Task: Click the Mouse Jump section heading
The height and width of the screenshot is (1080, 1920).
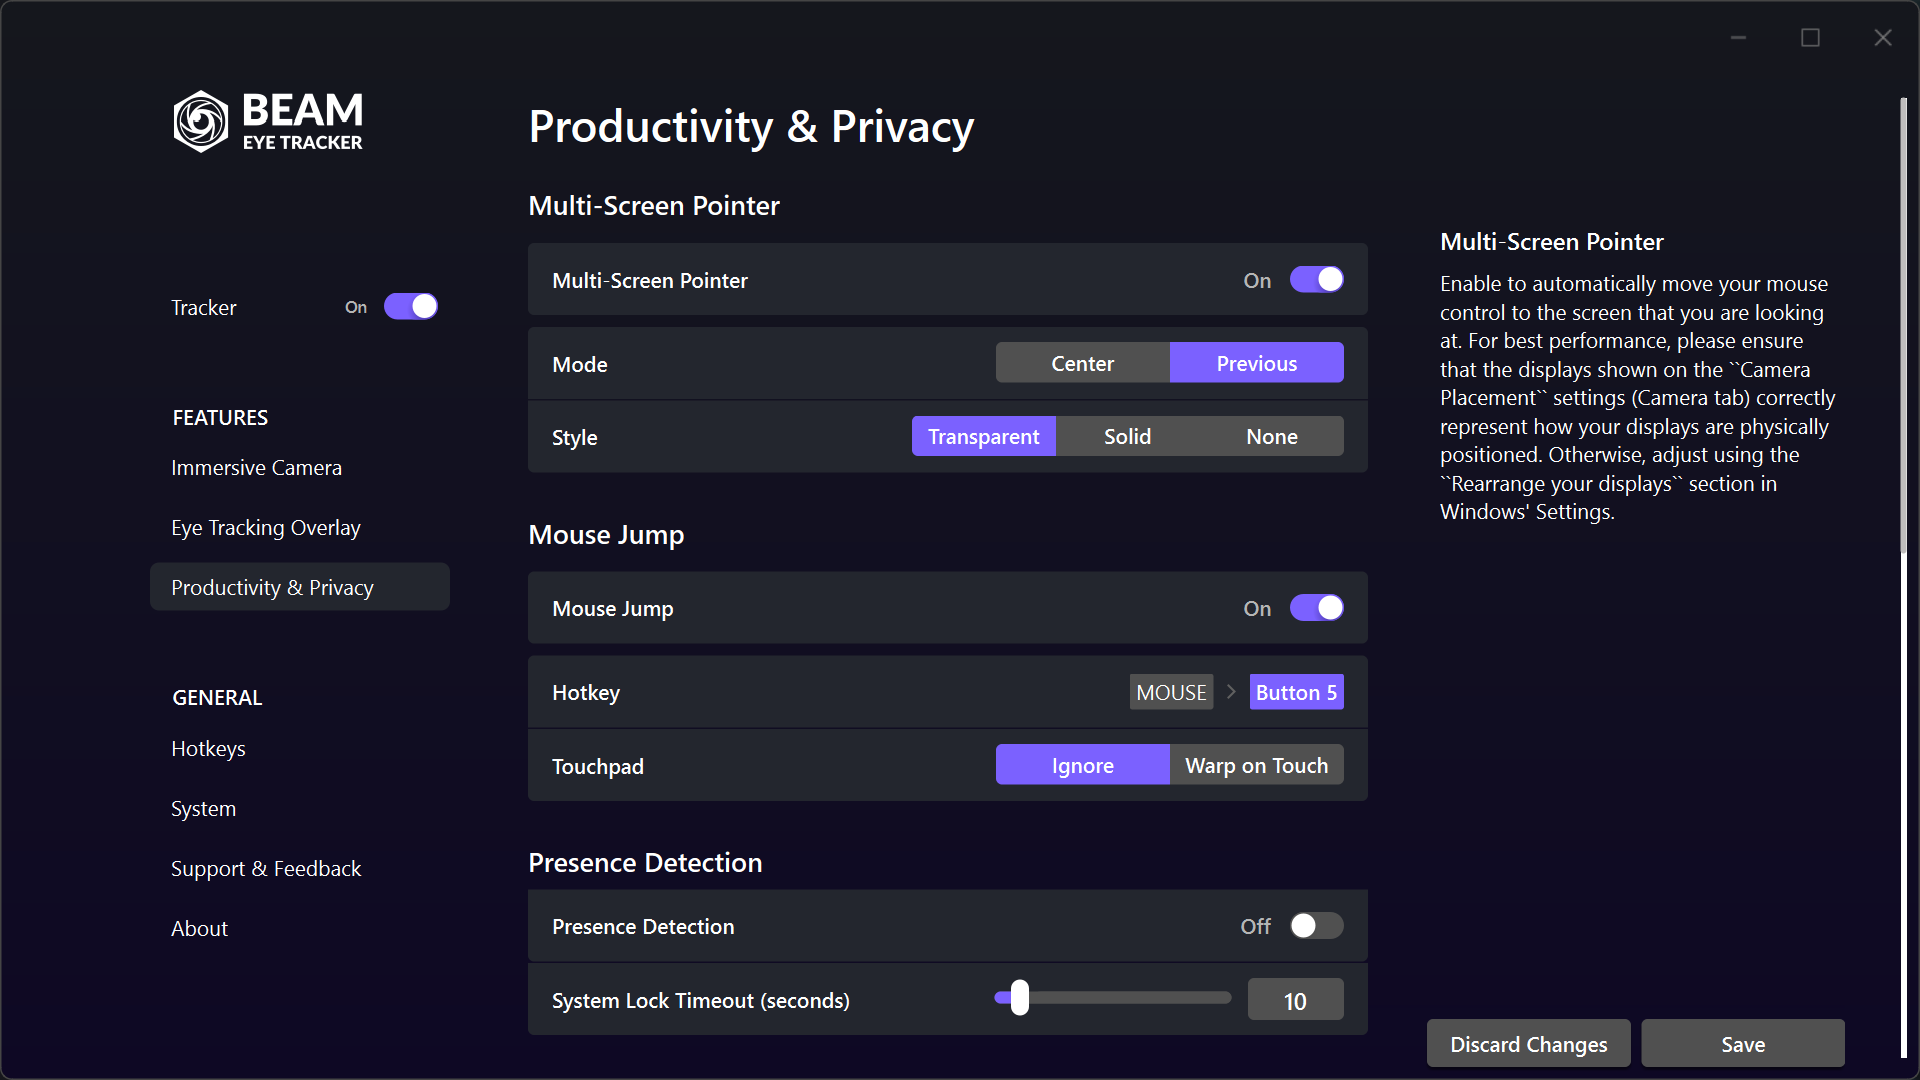Action: pos(606,535)
